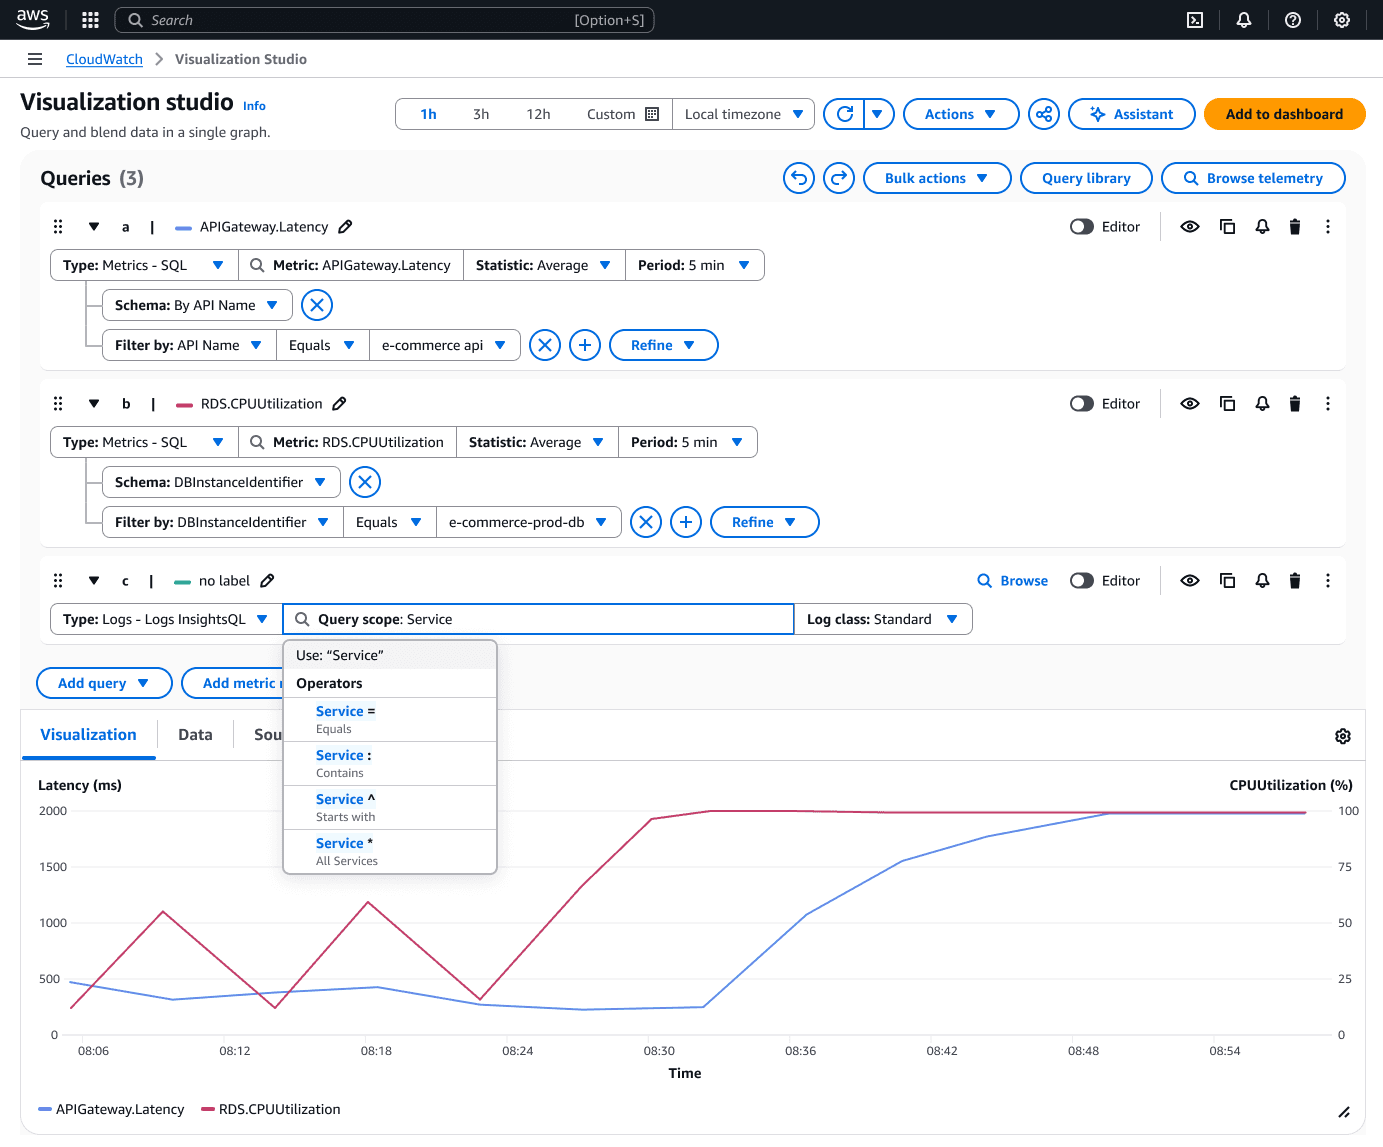Add another filter to query a
The width and height of the screenshot is (1383, 1147).
(x=585, y=345)
